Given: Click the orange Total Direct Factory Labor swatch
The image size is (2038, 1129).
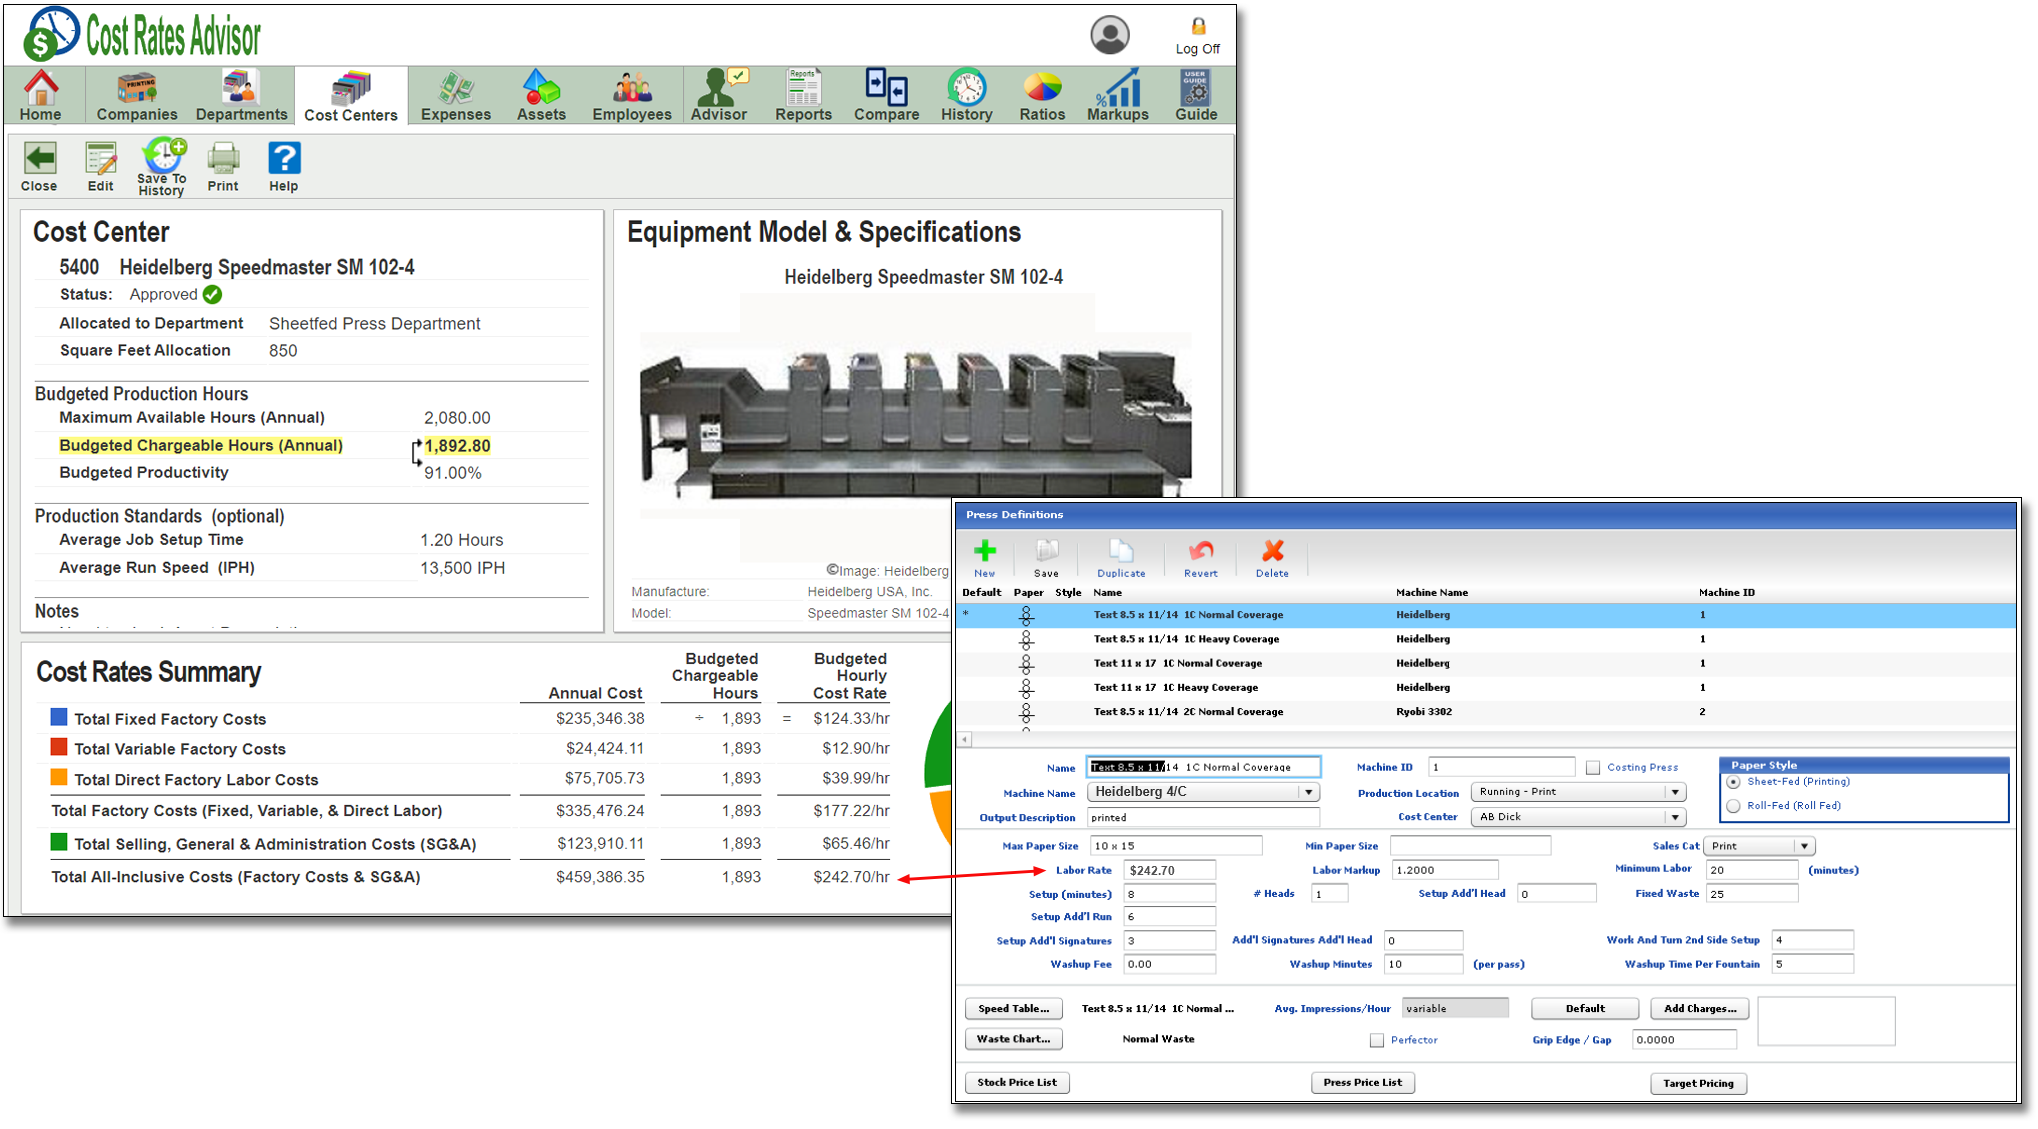Looking at the screenshot, I should coord(59,777).
